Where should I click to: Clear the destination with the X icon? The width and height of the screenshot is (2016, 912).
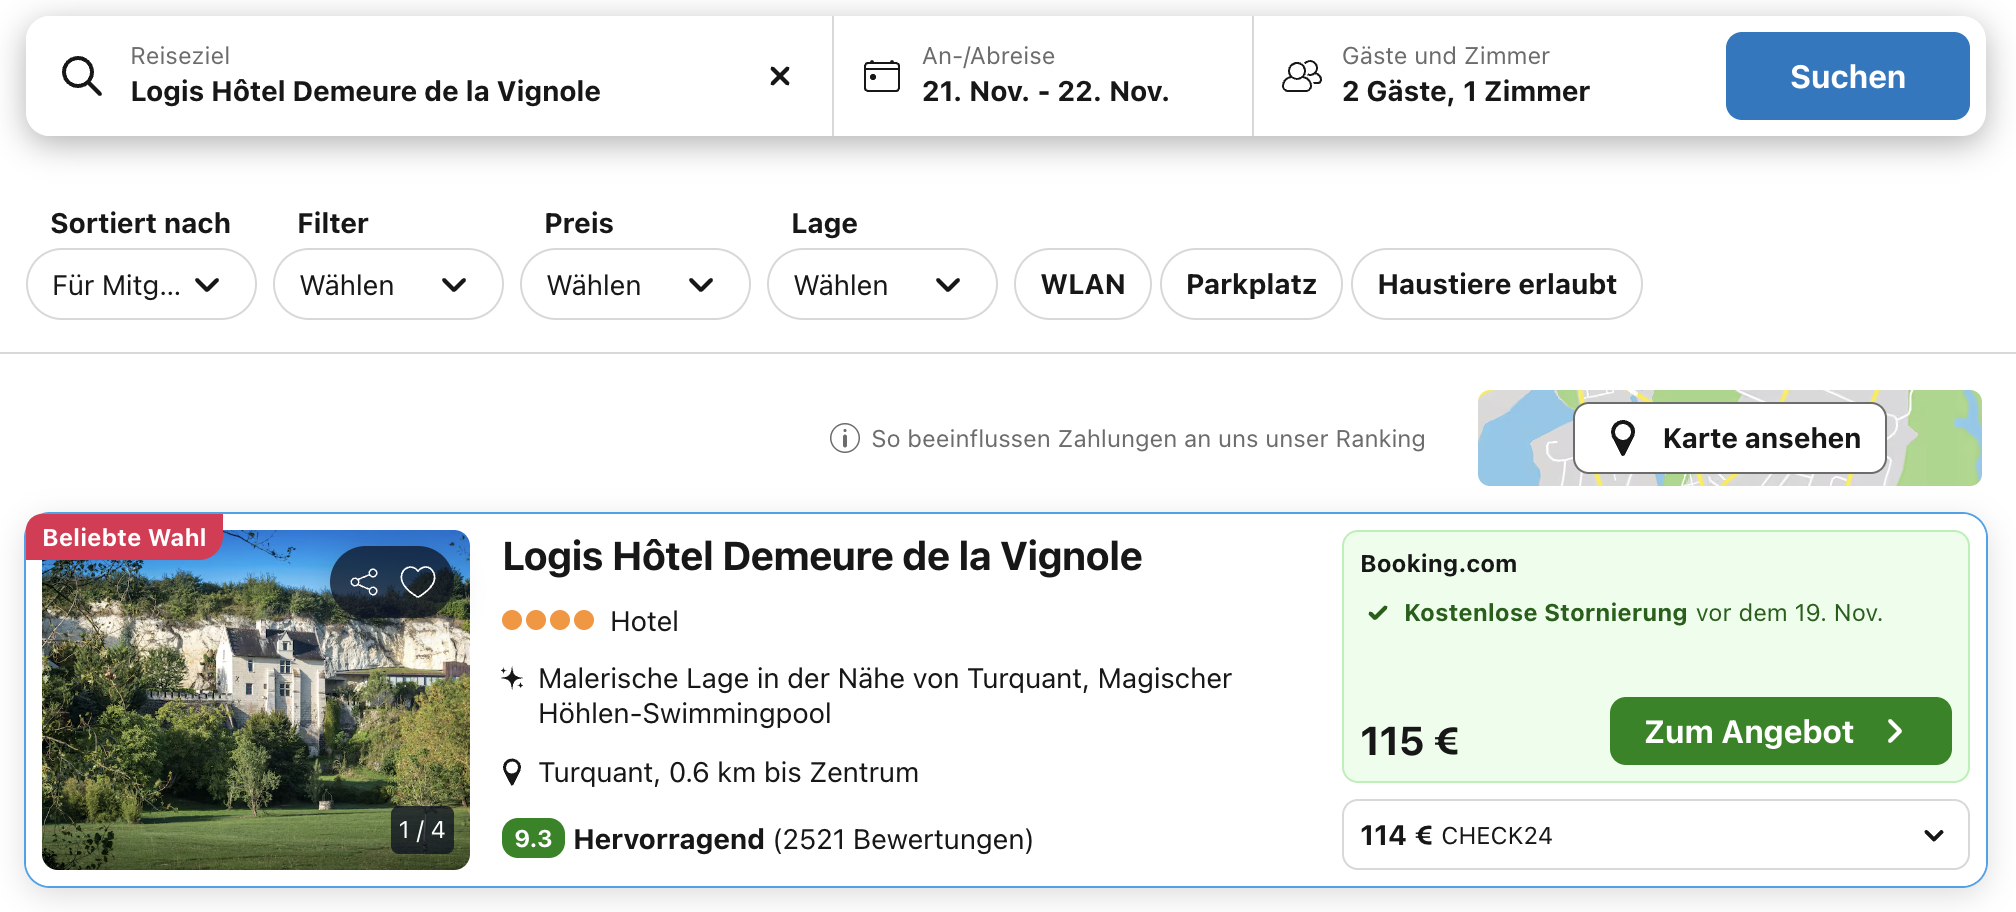780,76
